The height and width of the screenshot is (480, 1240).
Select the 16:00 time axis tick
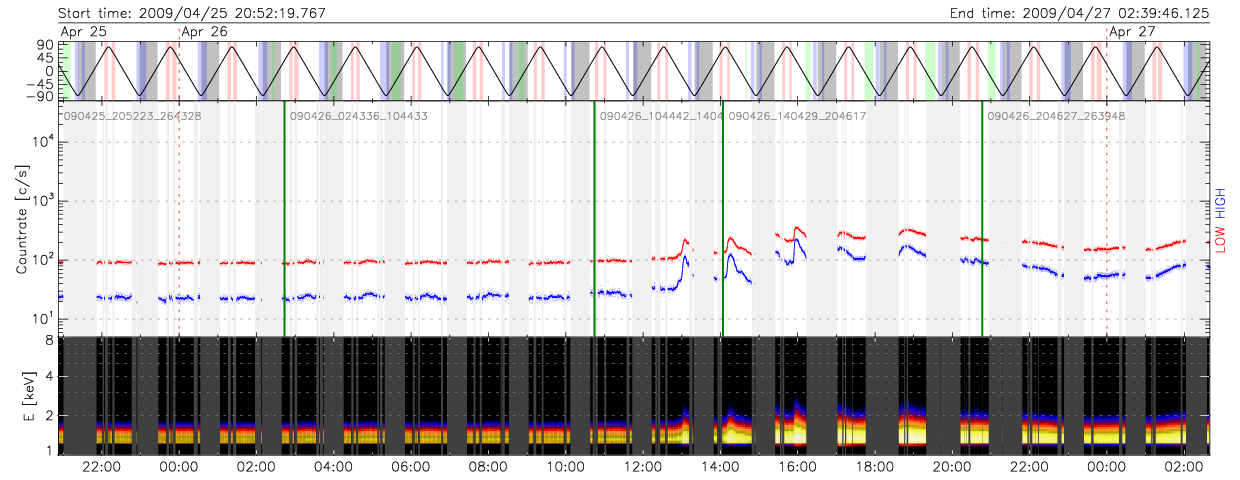(x=798, y=467)
